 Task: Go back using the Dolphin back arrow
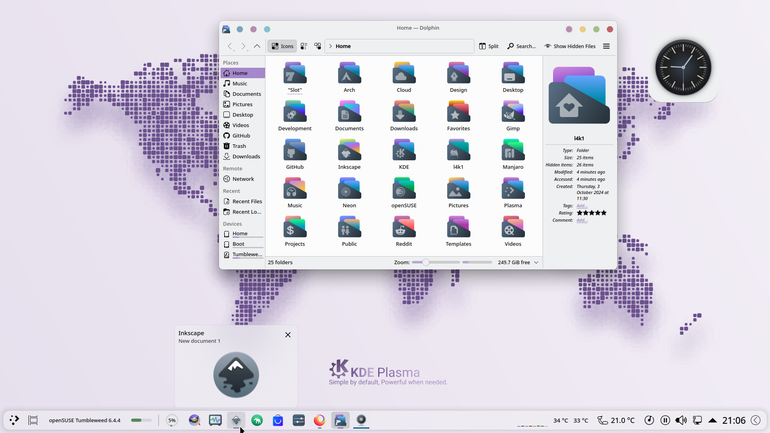230,46
